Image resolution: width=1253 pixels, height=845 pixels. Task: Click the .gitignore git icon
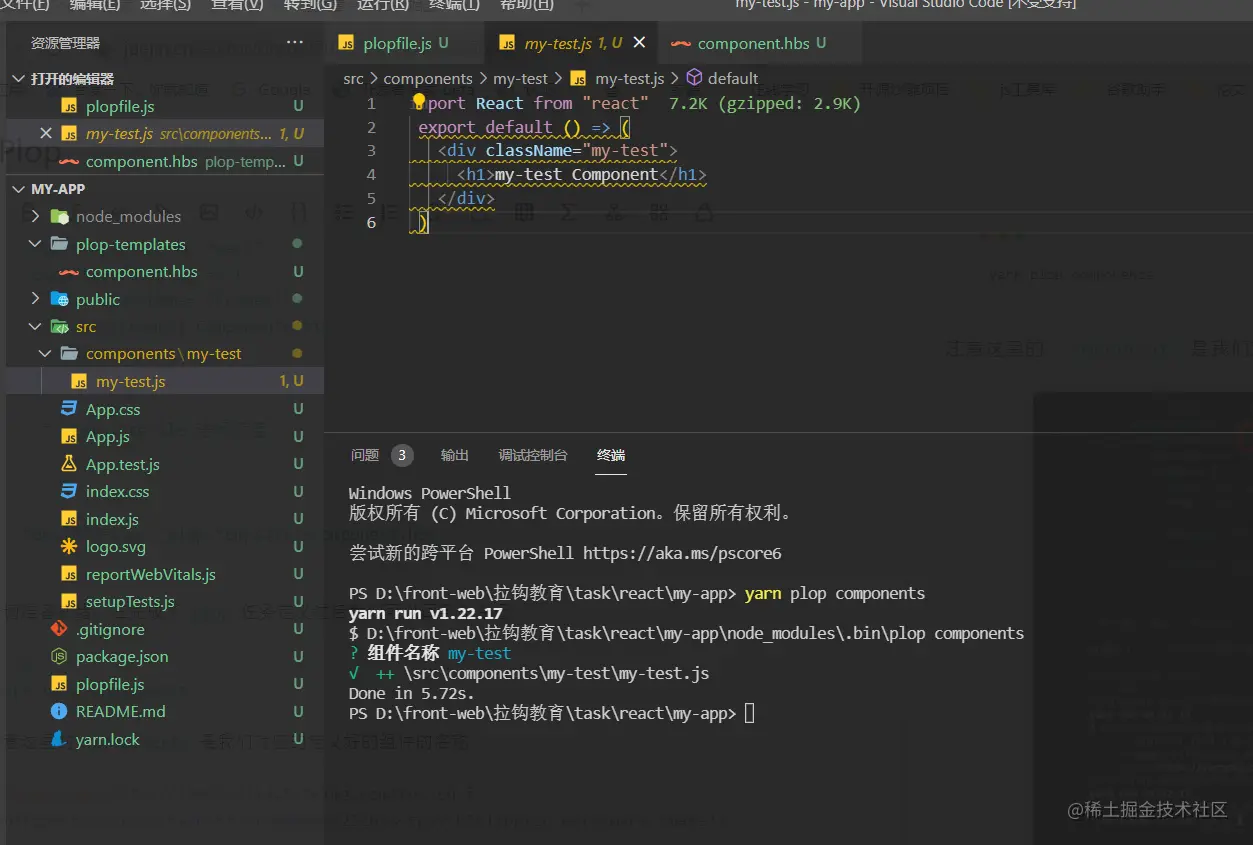(x=59, y=629)
